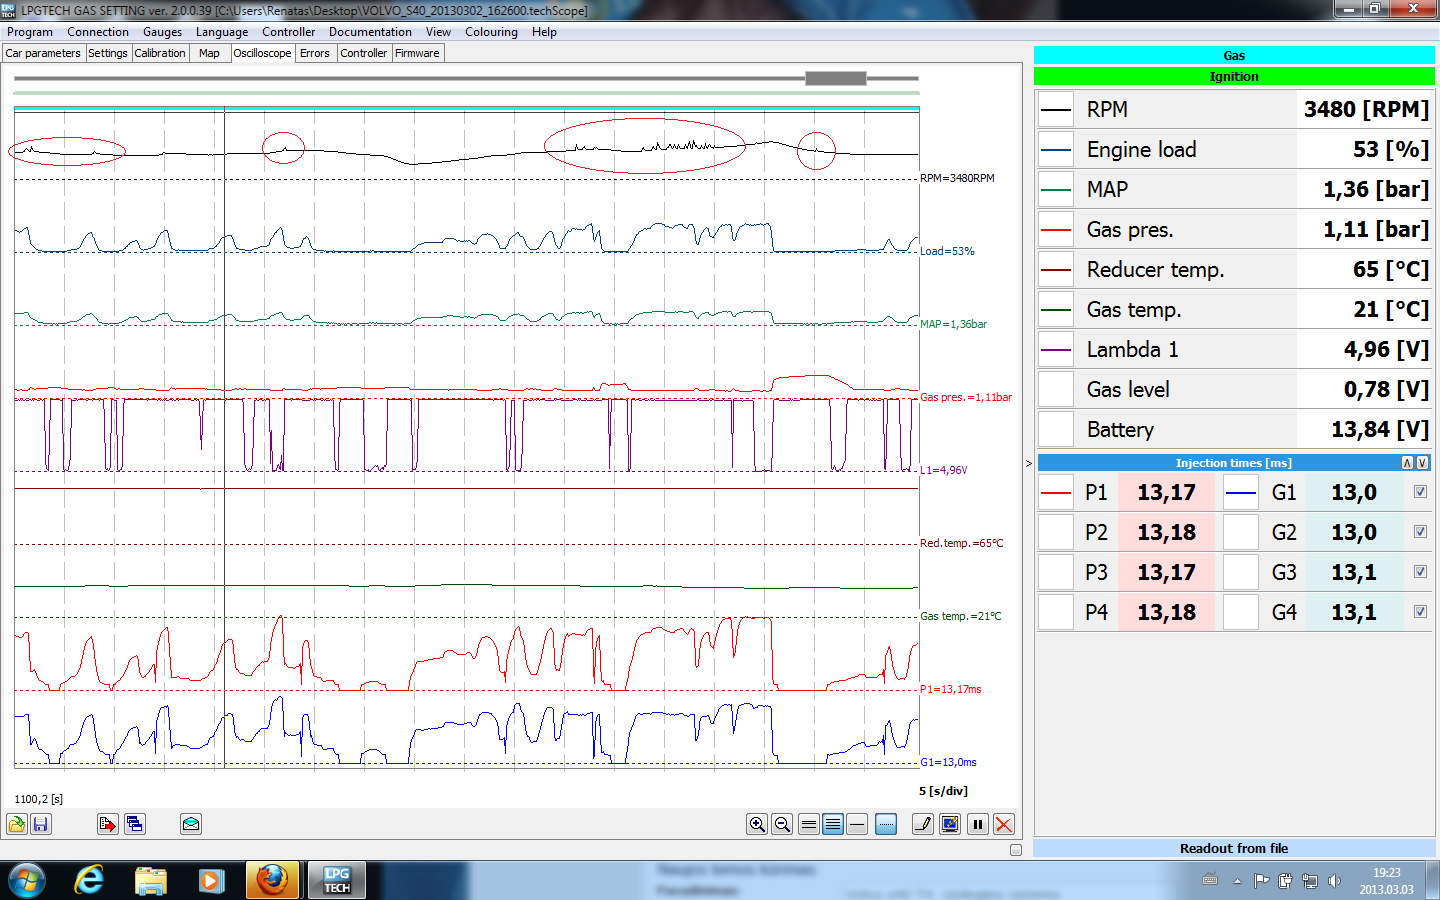Image resolution: width=1440 pixels, height=900 pixels.
Task: Toggle the G4 injector checkbox
Action: [1420, 612]
